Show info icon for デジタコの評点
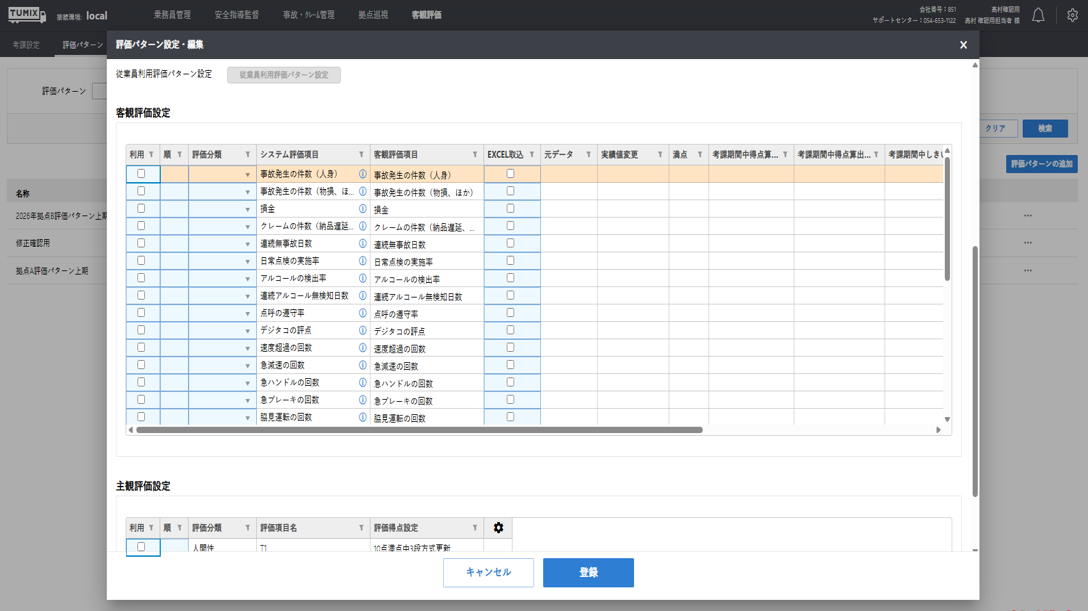Screen dimensions: 1088x611 [x=362, y=330]
